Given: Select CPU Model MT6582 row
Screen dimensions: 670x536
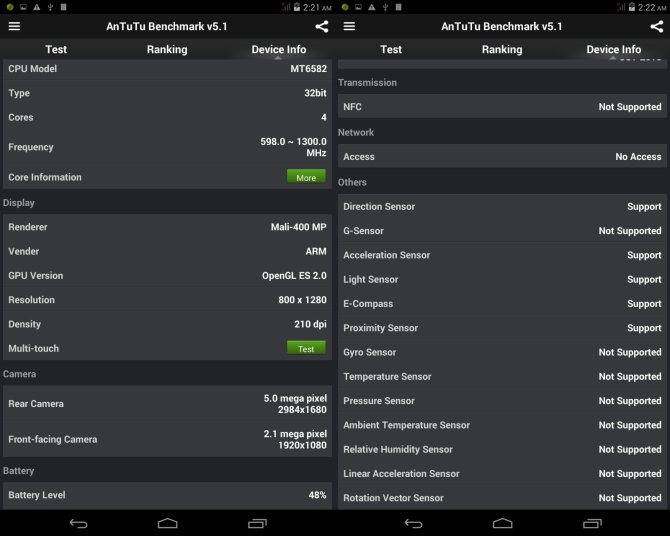Looking at the screenshot, I should pyautogui.click(x=168, y=69).
